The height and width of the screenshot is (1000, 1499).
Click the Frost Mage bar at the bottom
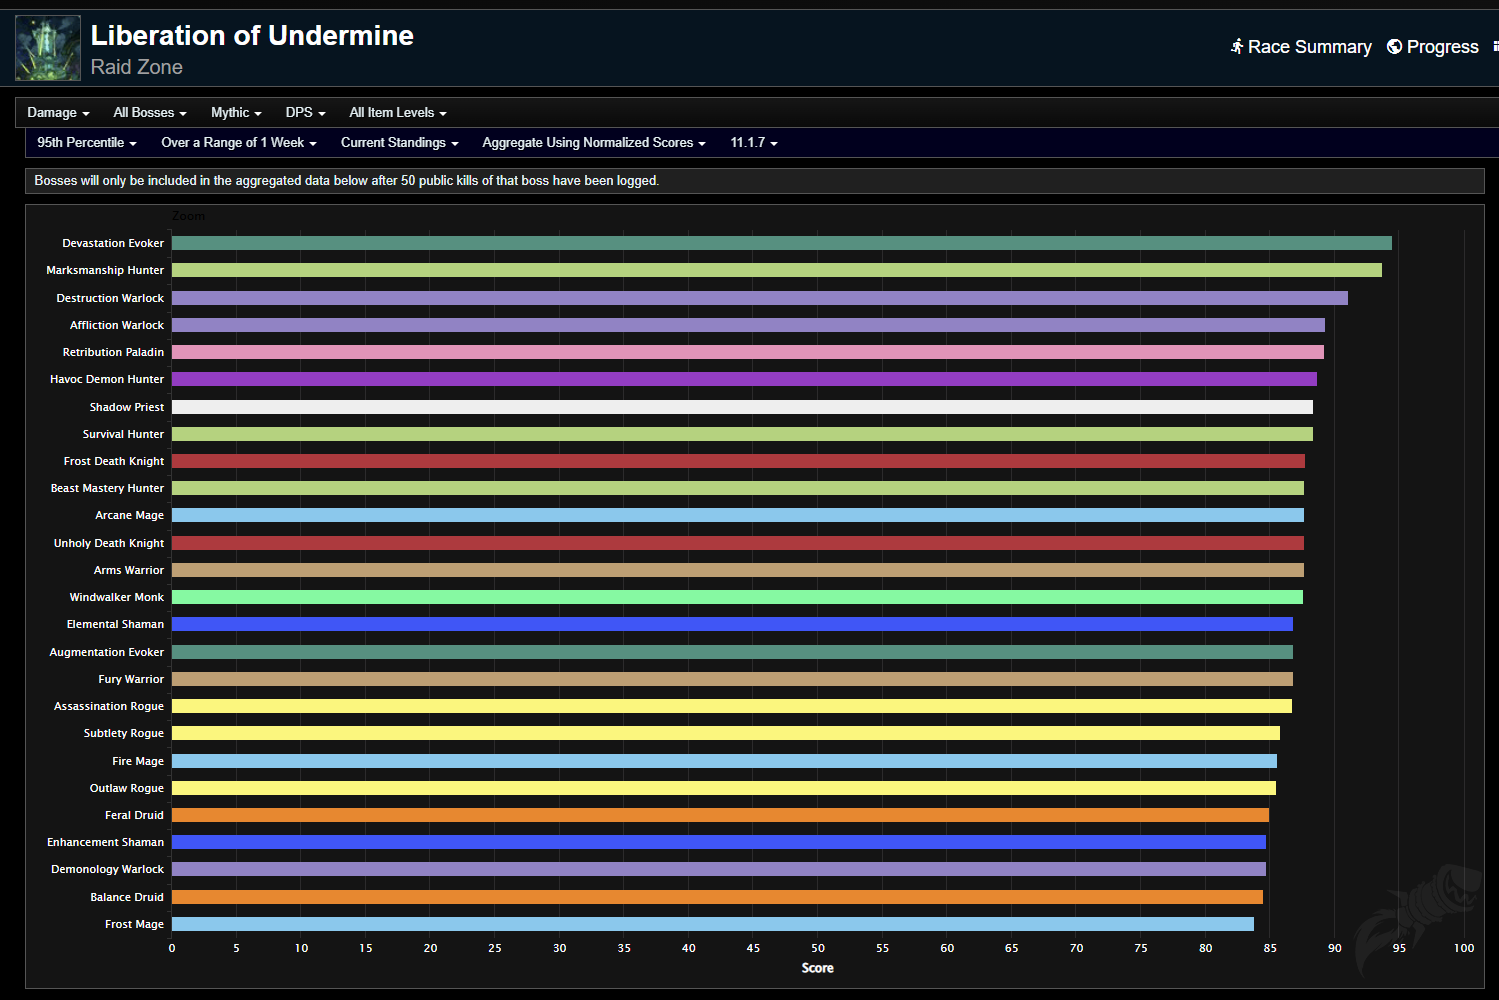712,924
